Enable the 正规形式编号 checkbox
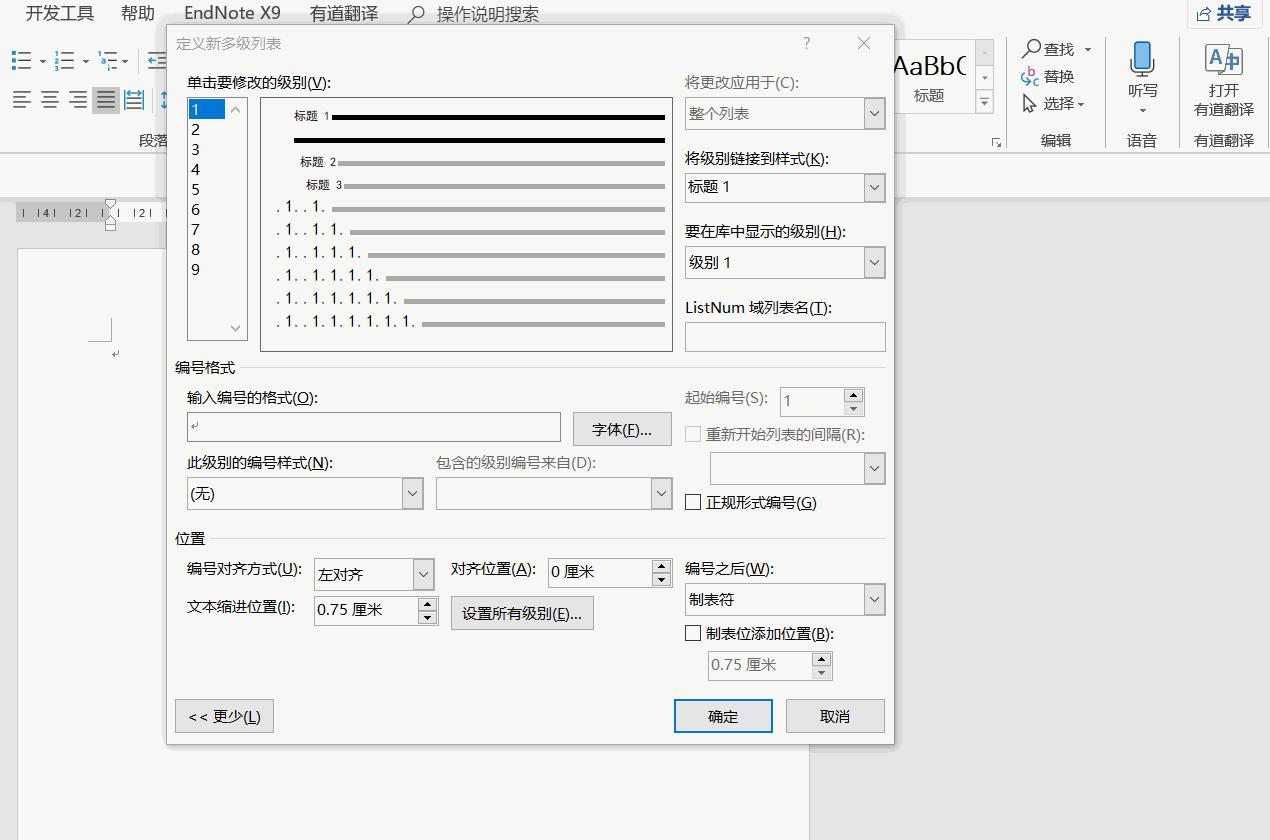 point(693,502)
